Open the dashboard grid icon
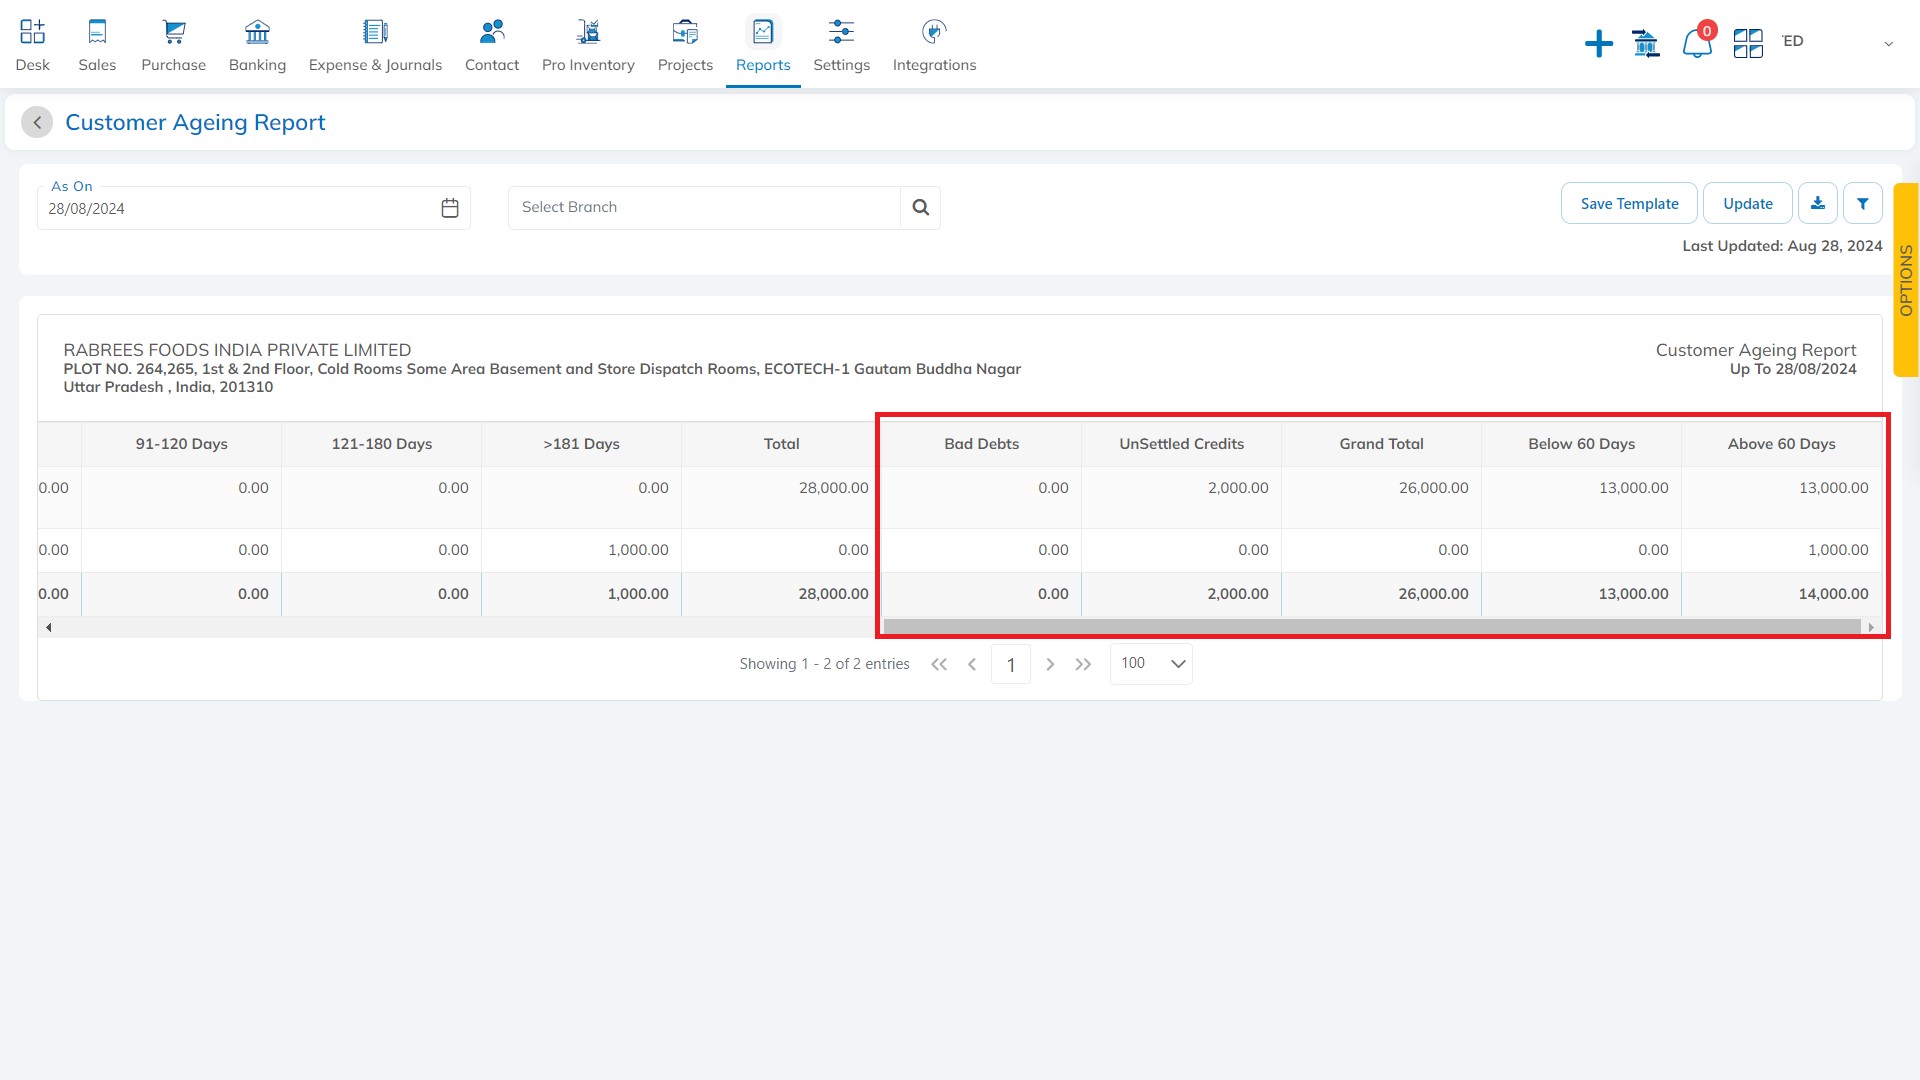 pyautogui.click(x=1748, y=43)
